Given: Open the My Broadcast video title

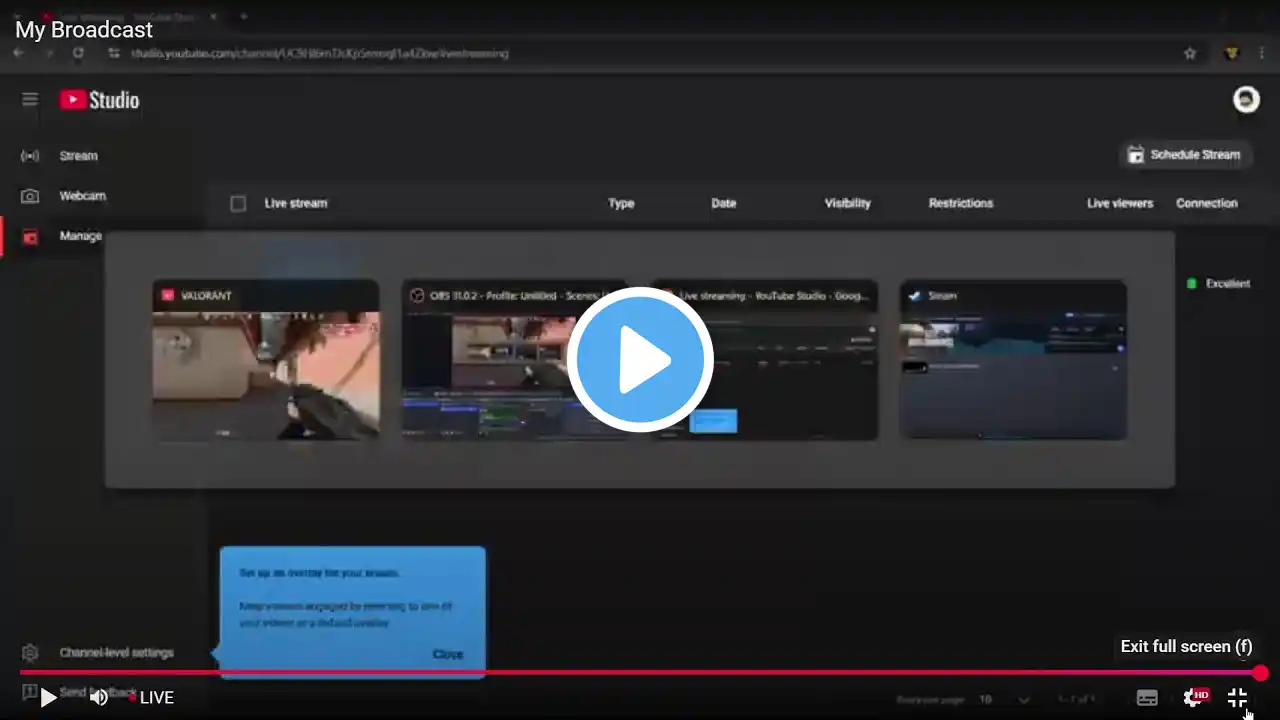Looking at the screenshot, I should click(84, 30).
